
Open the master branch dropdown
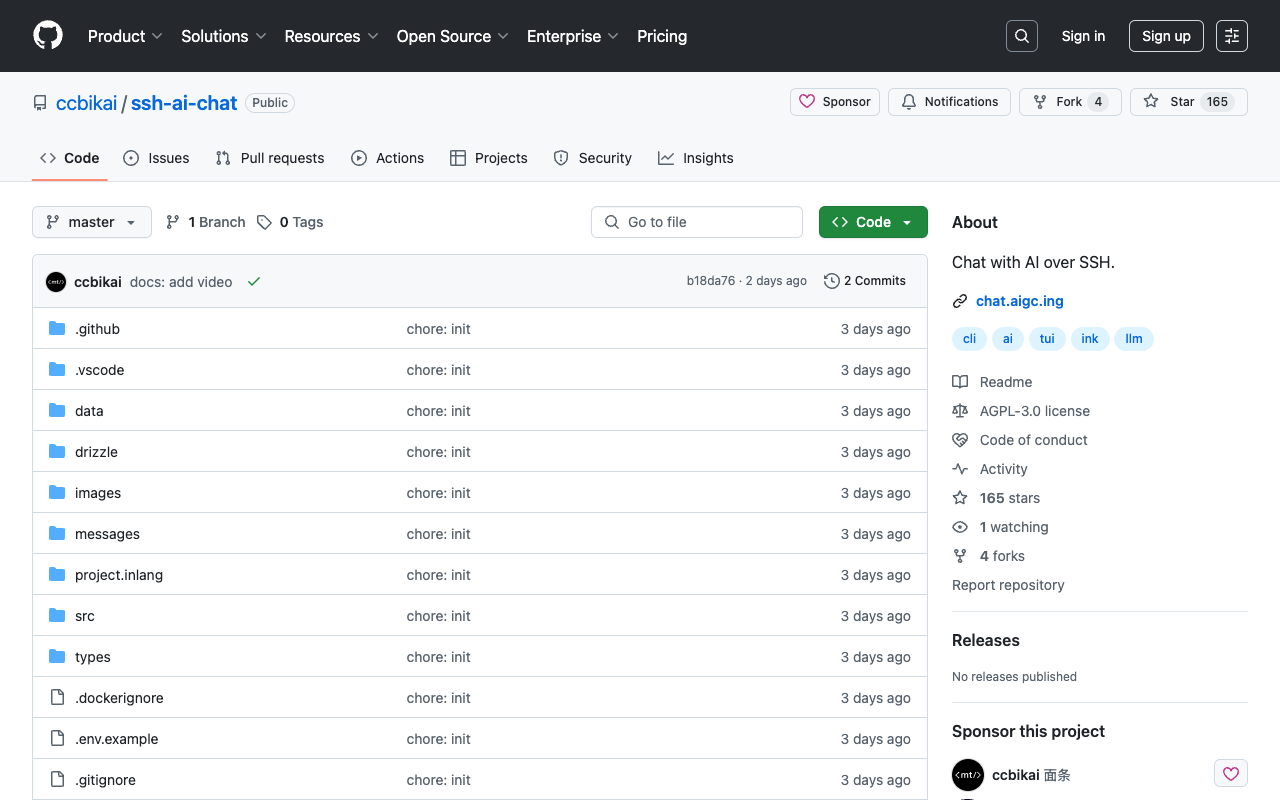(x=92, y=222)
